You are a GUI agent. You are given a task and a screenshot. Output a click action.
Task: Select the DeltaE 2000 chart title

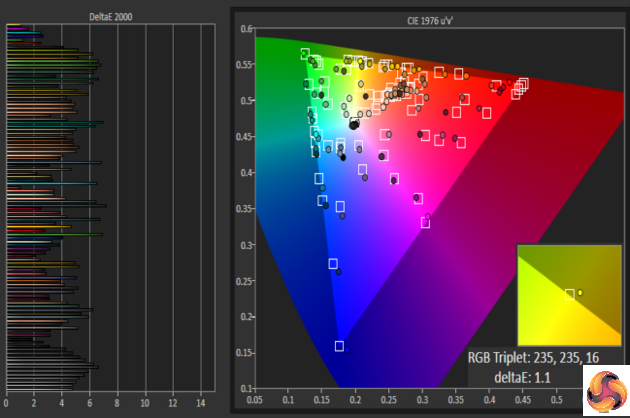tap(110, 17)
